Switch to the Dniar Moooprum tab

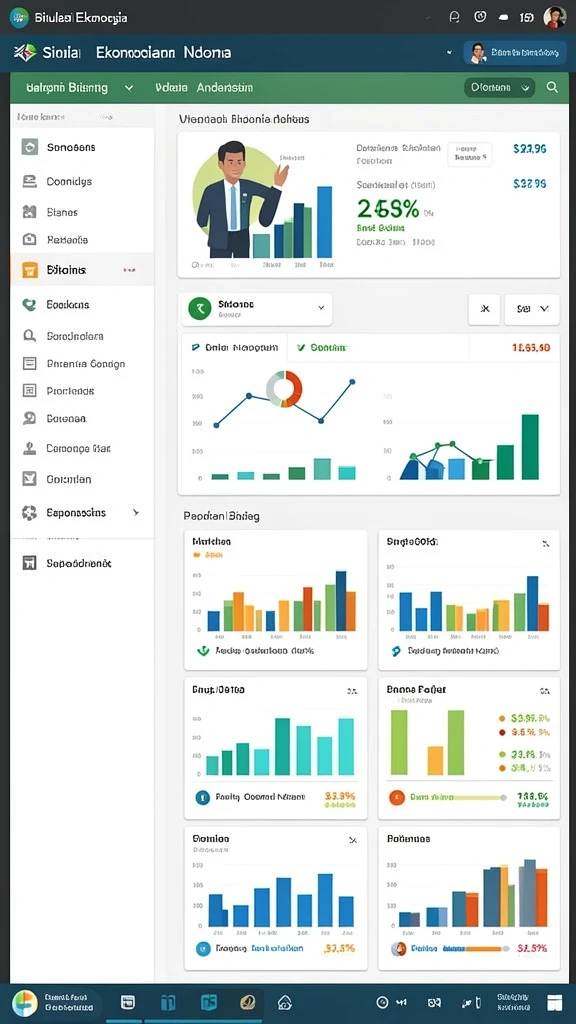click(x=235, y=348)
